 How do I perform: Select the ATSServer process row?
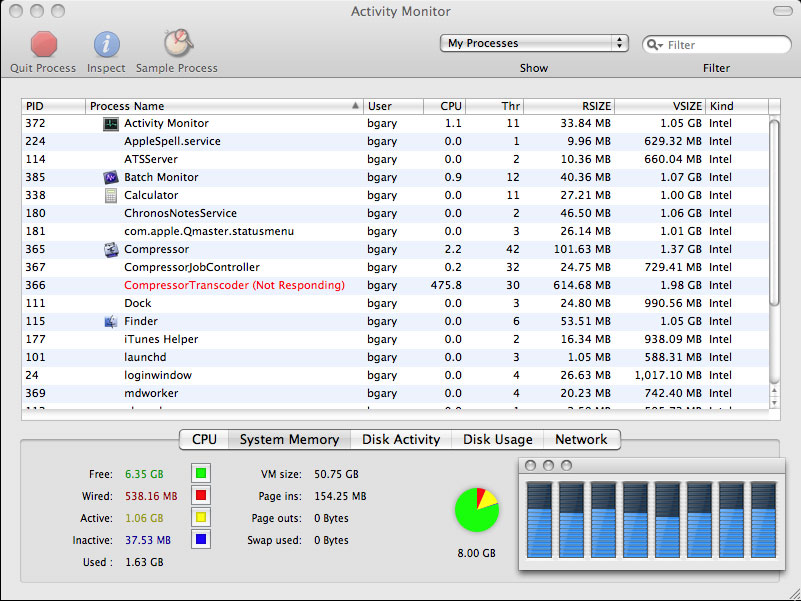pos(395,159)
